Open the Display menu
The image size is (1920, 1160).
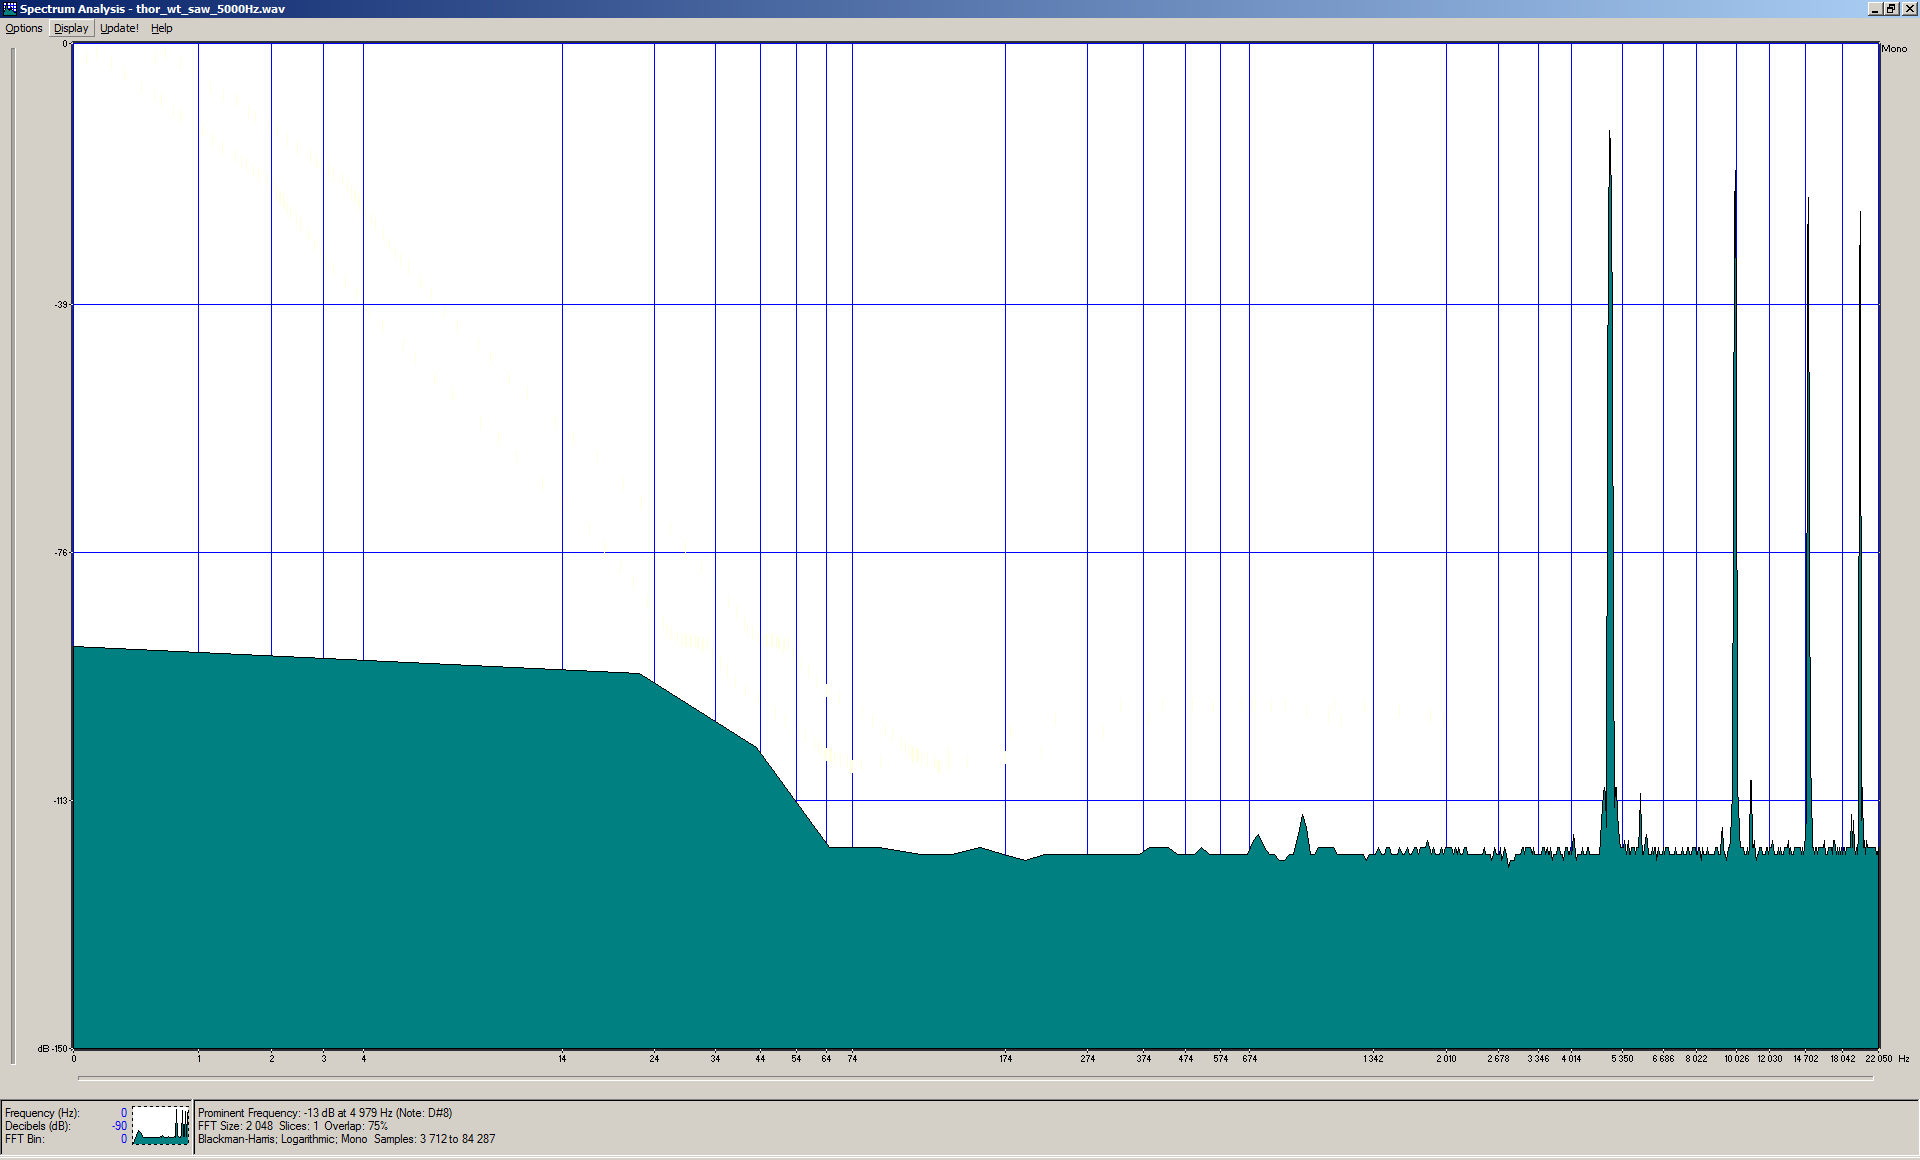coord(71,28)
